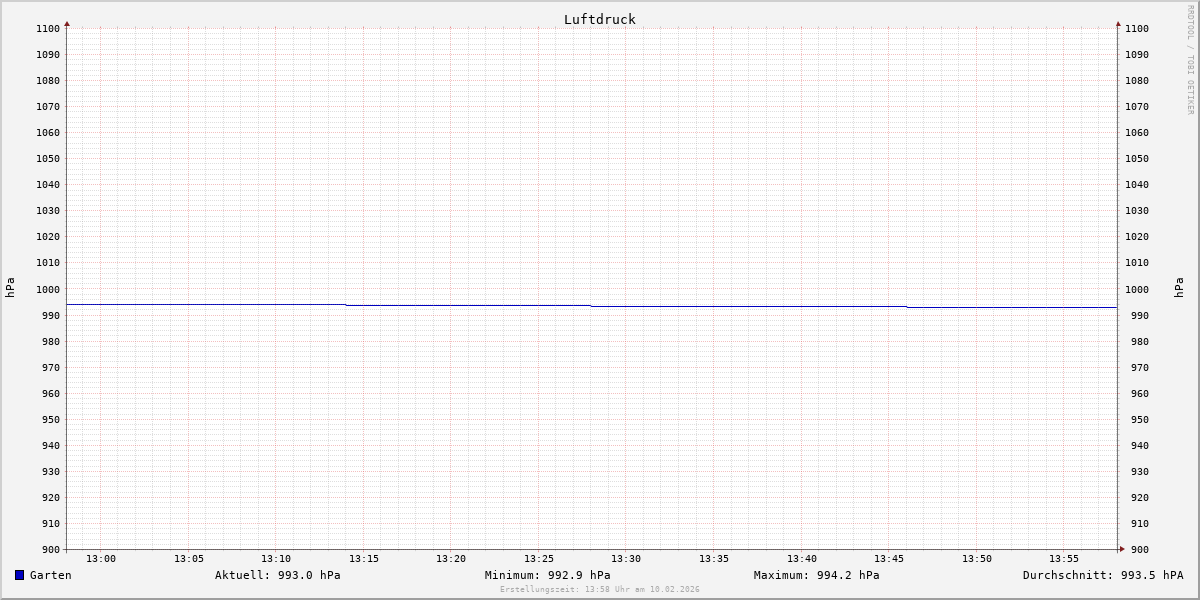Click the red arrow atop left y-axis

click(67, 23)
